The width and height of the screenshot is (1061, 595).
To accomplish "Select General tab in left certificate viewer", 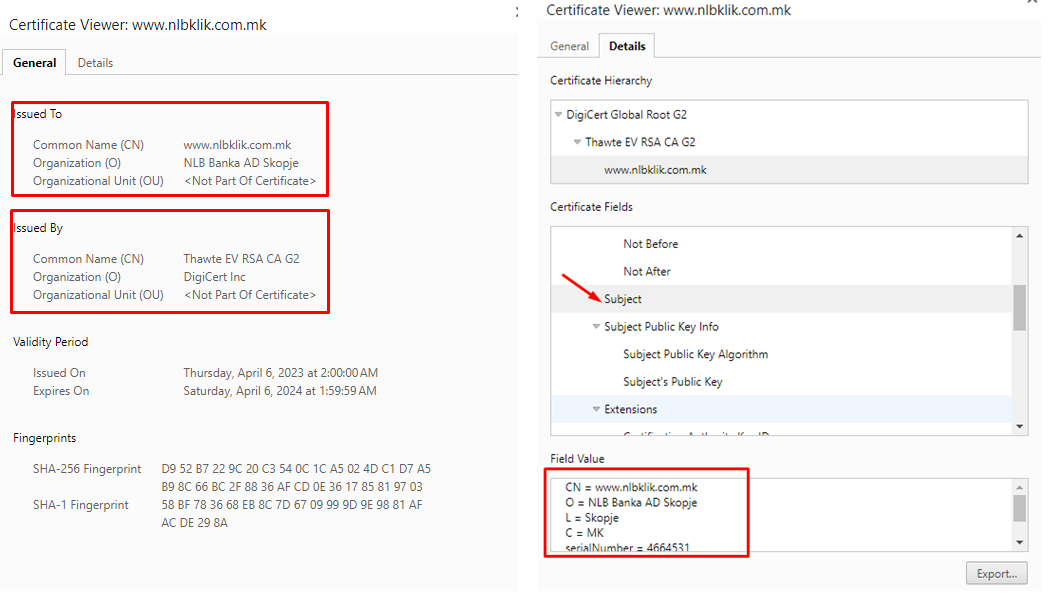I will pos(35,63).
